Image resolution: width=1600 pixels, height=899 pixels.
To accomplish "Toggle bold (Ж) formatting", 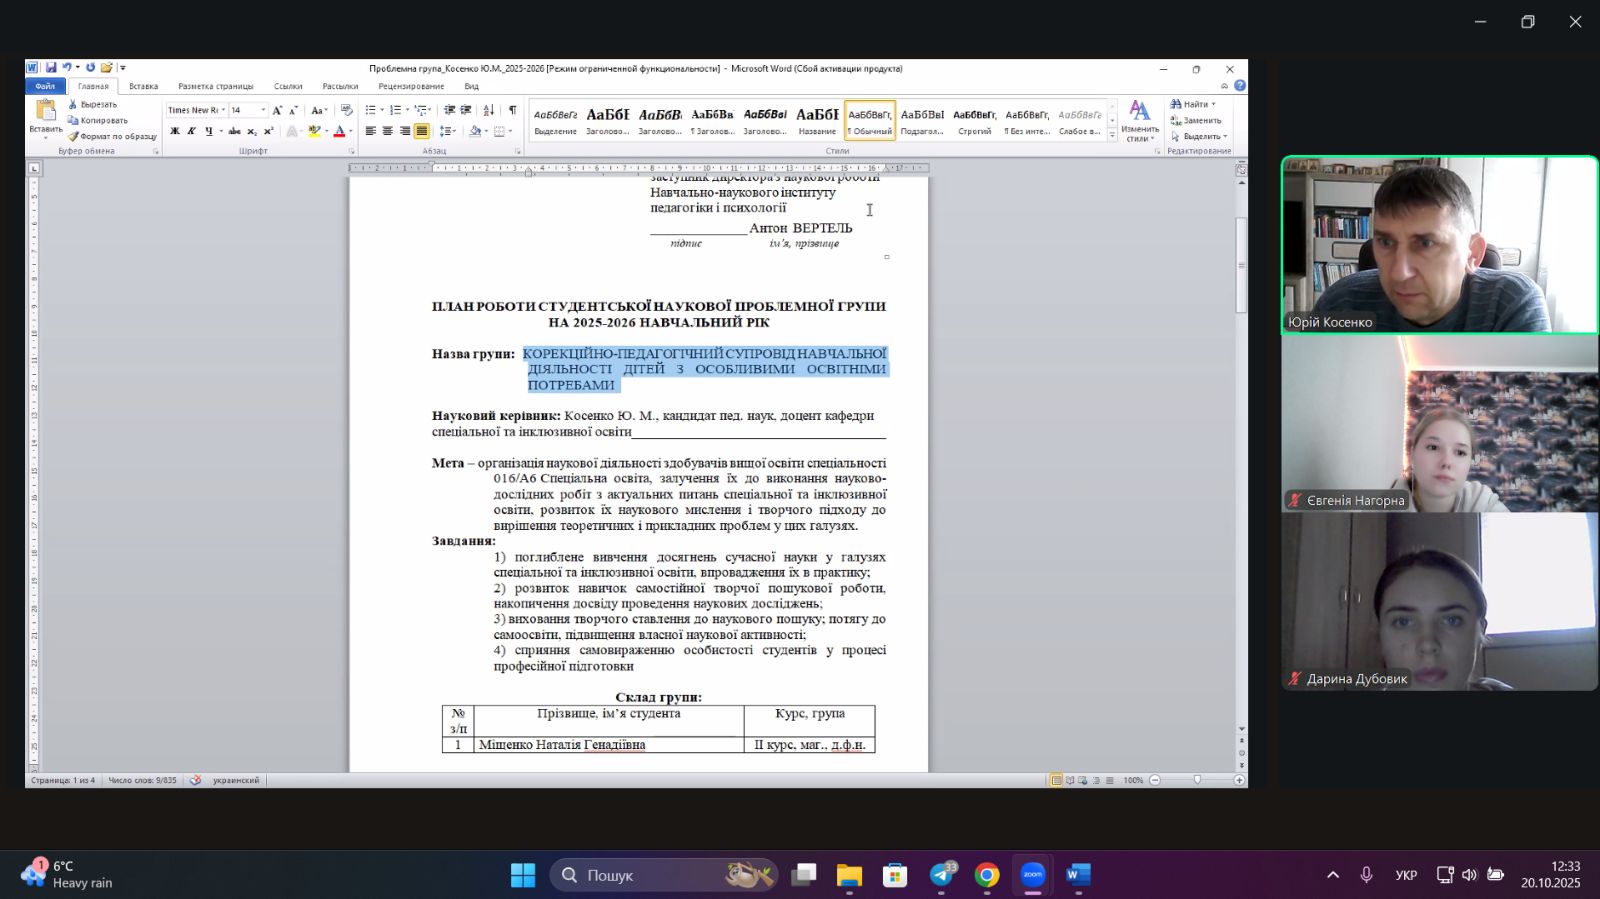I will (174, 131).
